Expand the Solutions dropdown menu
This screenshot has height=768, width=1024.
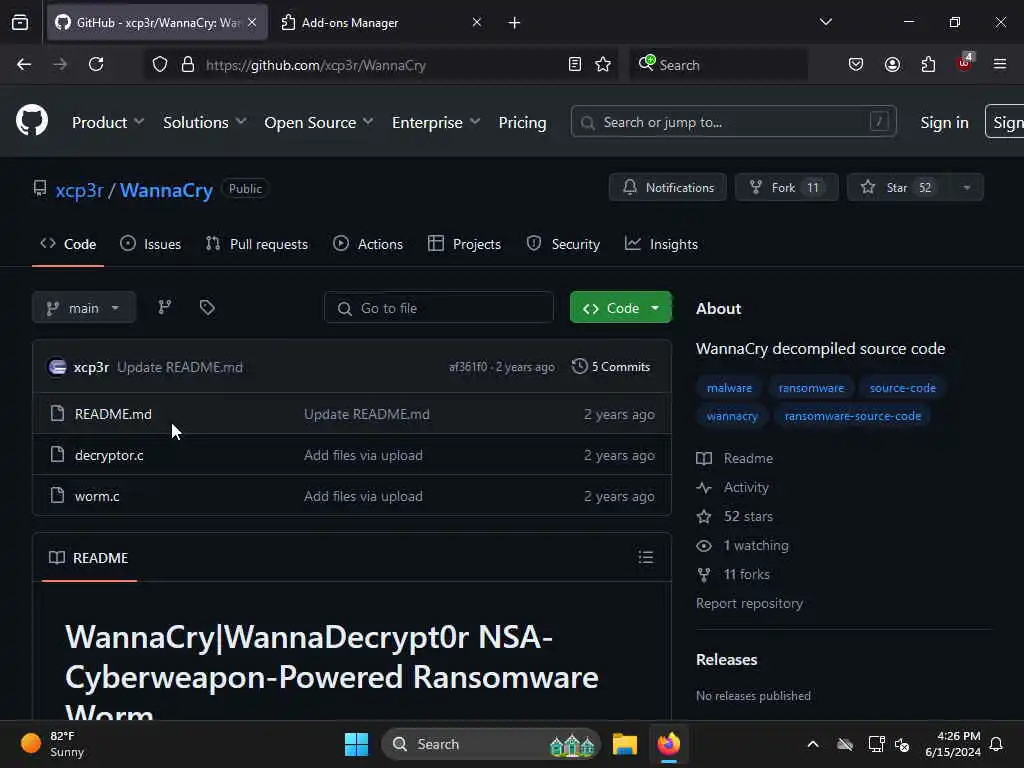204,122
